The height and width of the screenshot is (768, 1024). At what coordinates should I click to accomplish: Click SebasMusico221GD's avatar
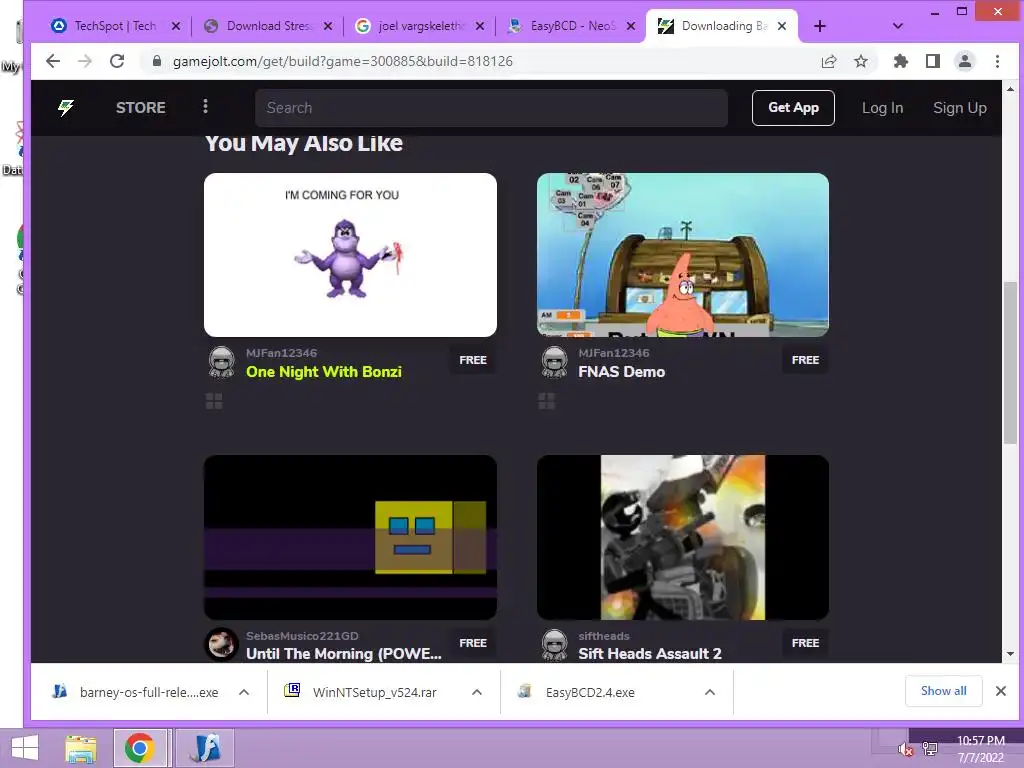(x=221, y=645)
